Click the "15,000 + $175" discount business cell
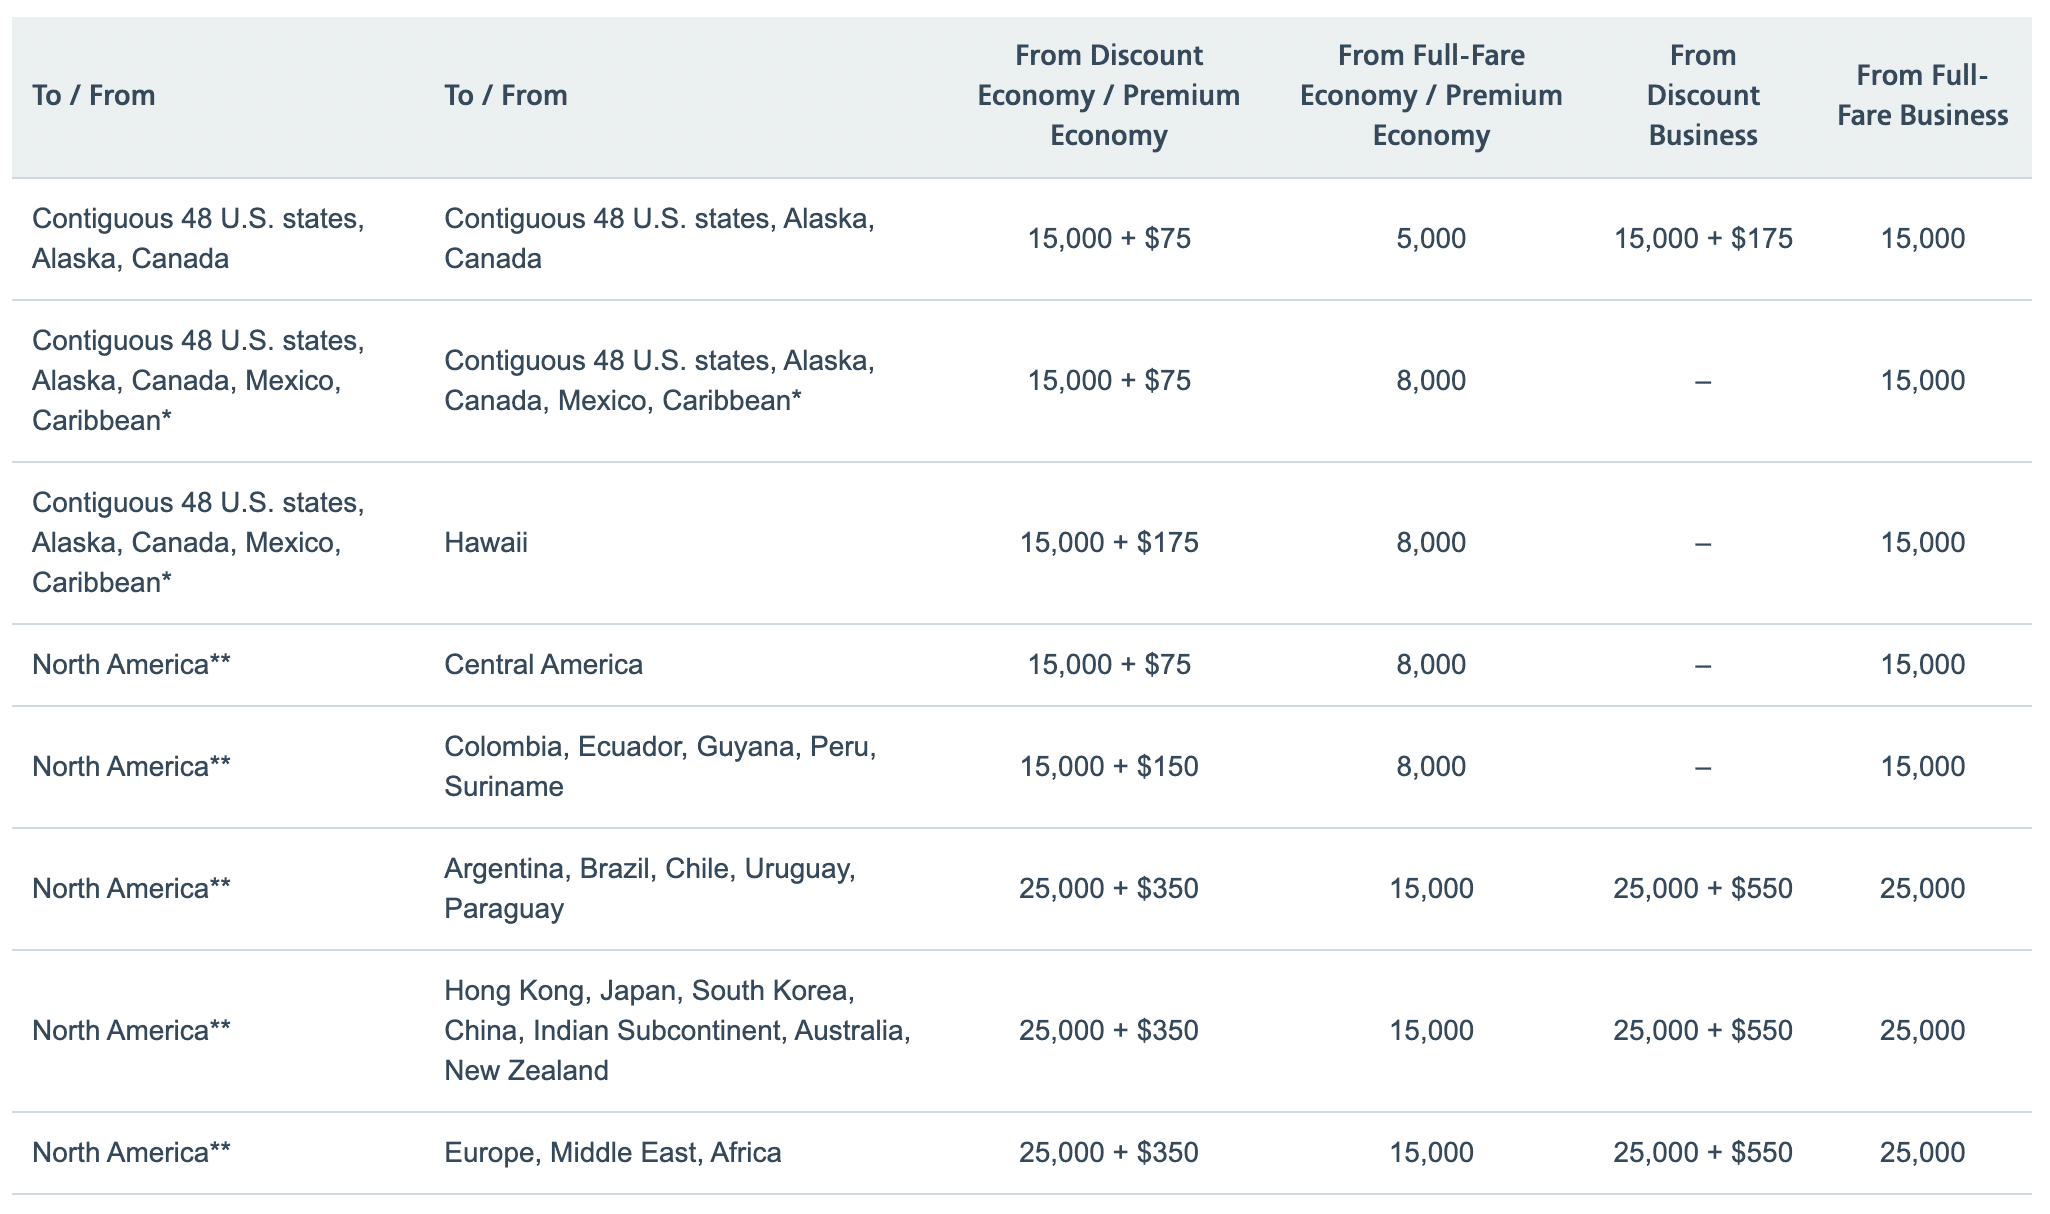This screenshot has width=2050, height=1214. [x=1703, y=239]
